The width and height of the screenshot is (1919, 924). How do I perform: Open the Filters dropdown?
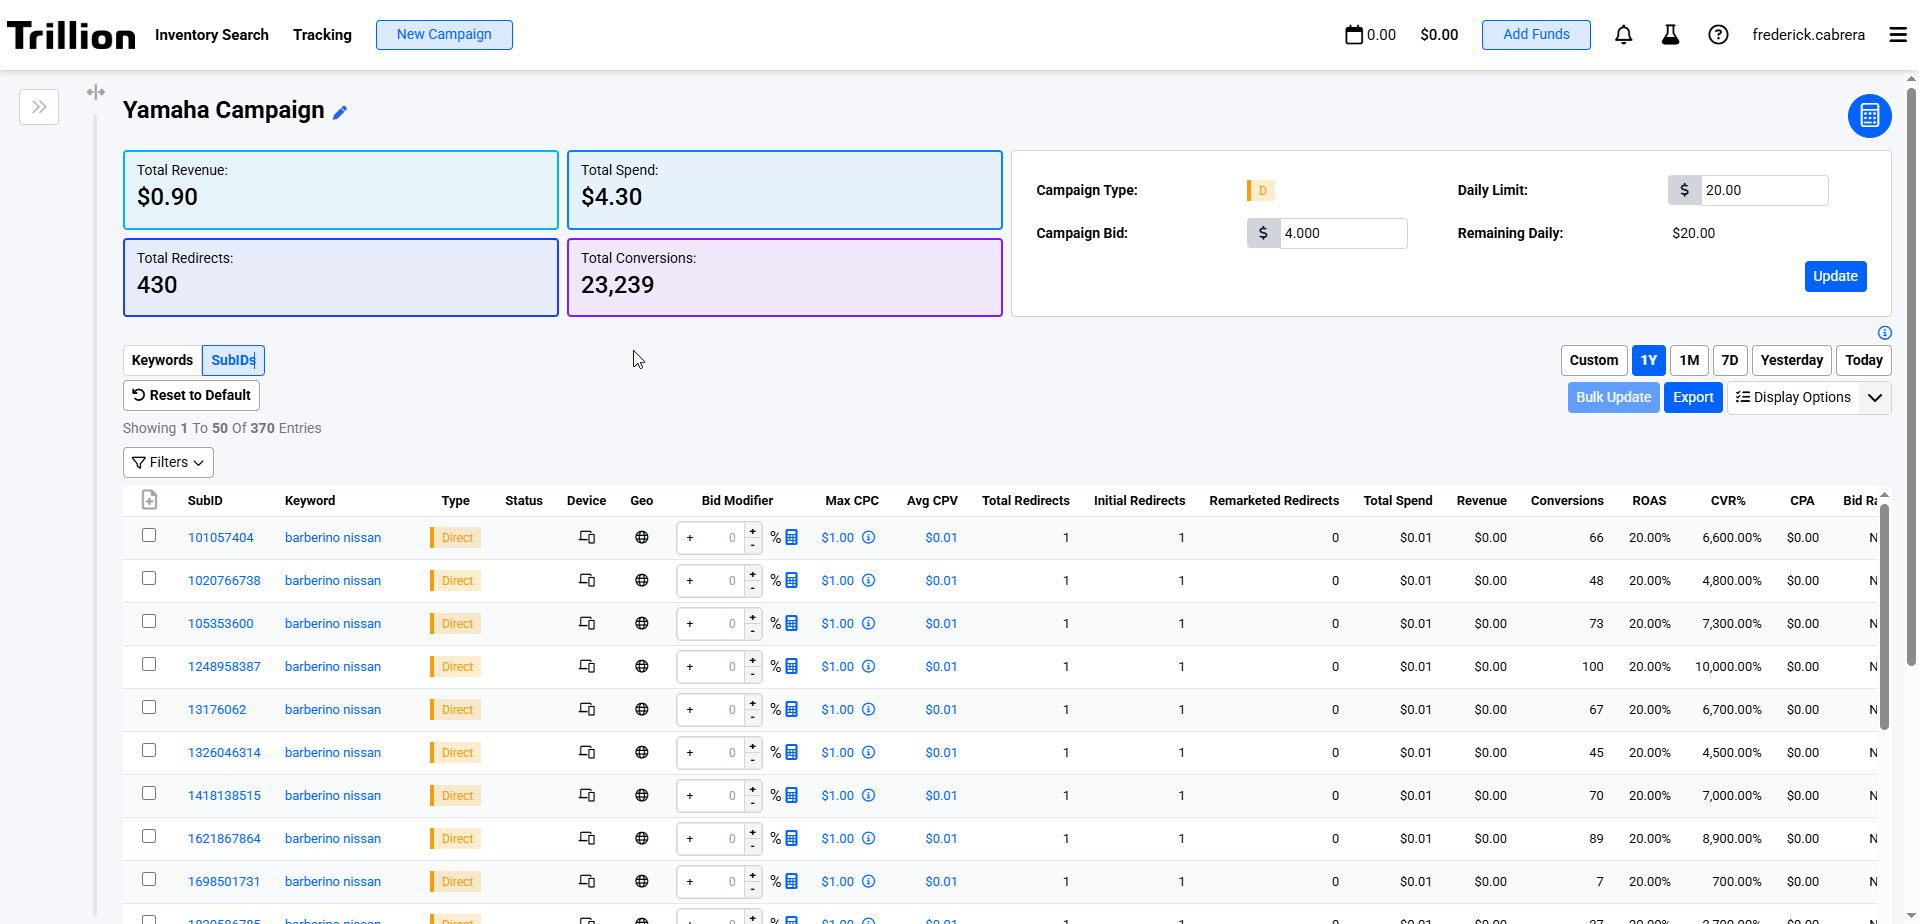pyautogui.click(x=168, y=462)
